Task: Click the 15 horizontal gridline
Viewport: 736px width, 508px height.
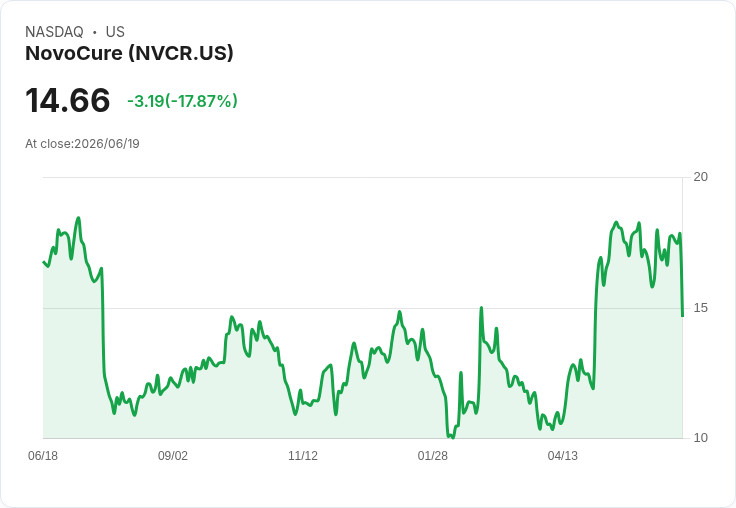Action: (x=362, y=308)
